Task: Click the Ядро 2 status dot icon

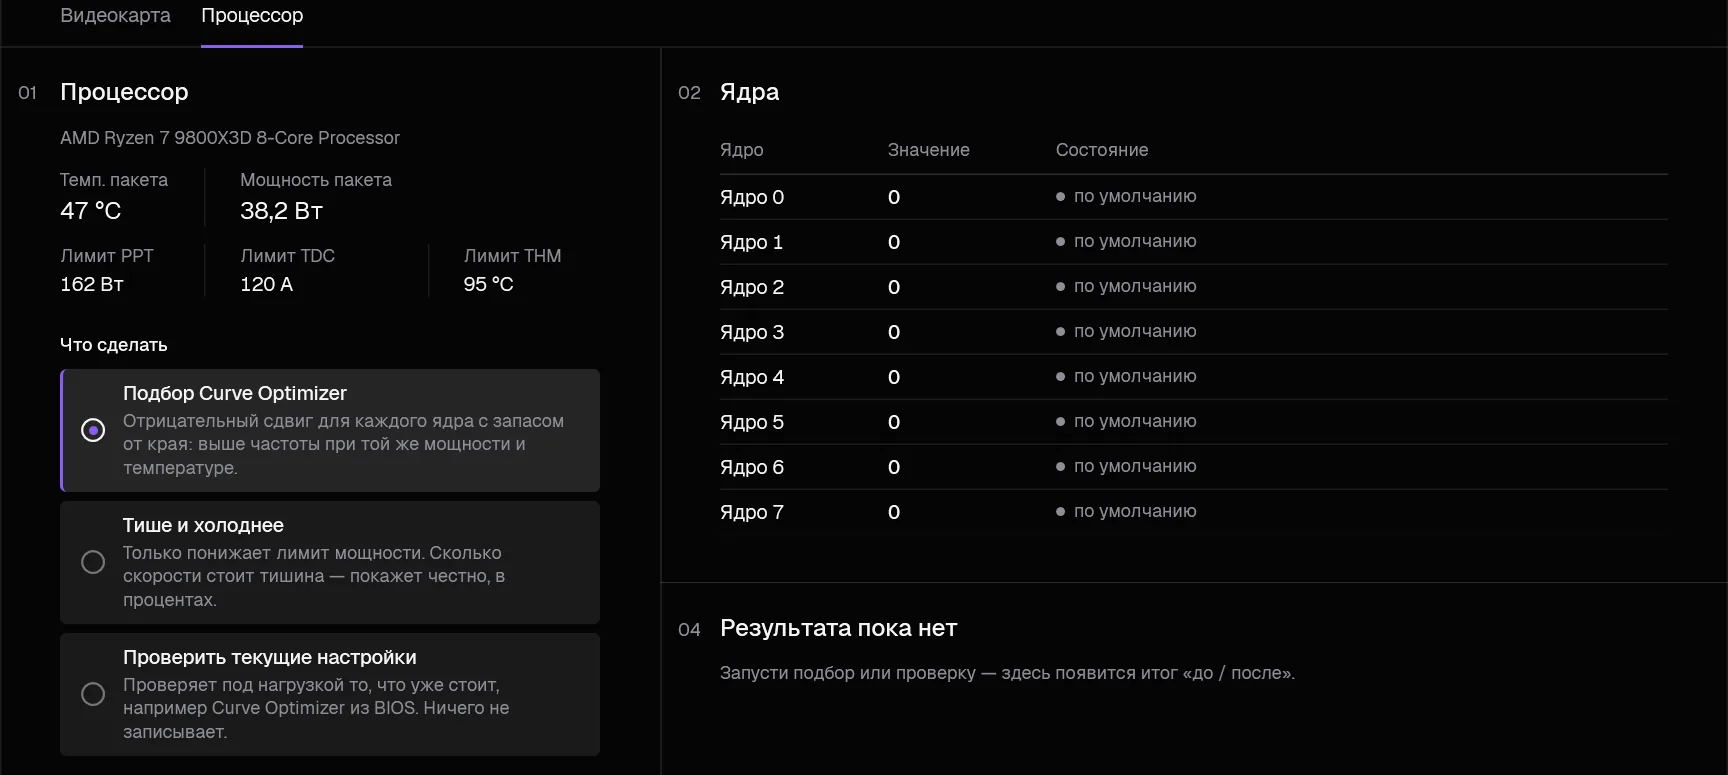Action: pyautogui.click(x=1060, y=287)
